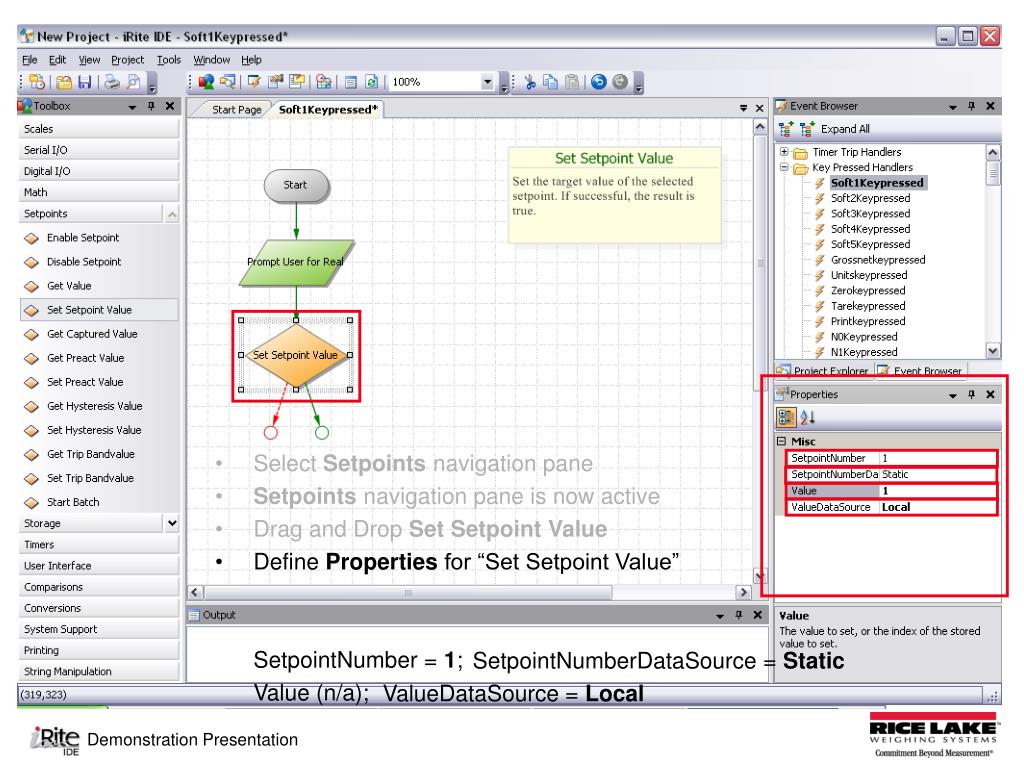Close the Properties panel
Image resolution: width=1024 pixels, height=768 pixels.
pos(990,394)
